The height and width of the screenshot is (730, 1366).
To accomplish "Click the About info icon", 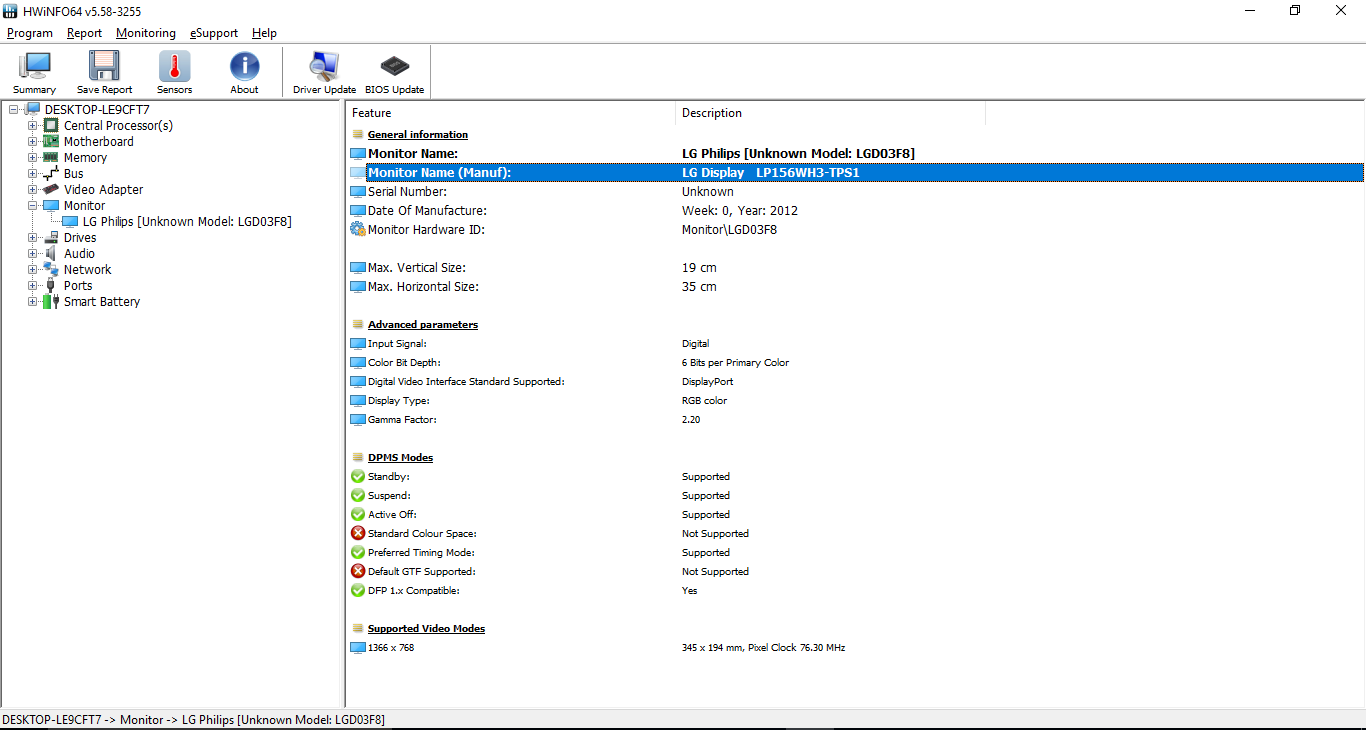I will click(x=244, y=67).
